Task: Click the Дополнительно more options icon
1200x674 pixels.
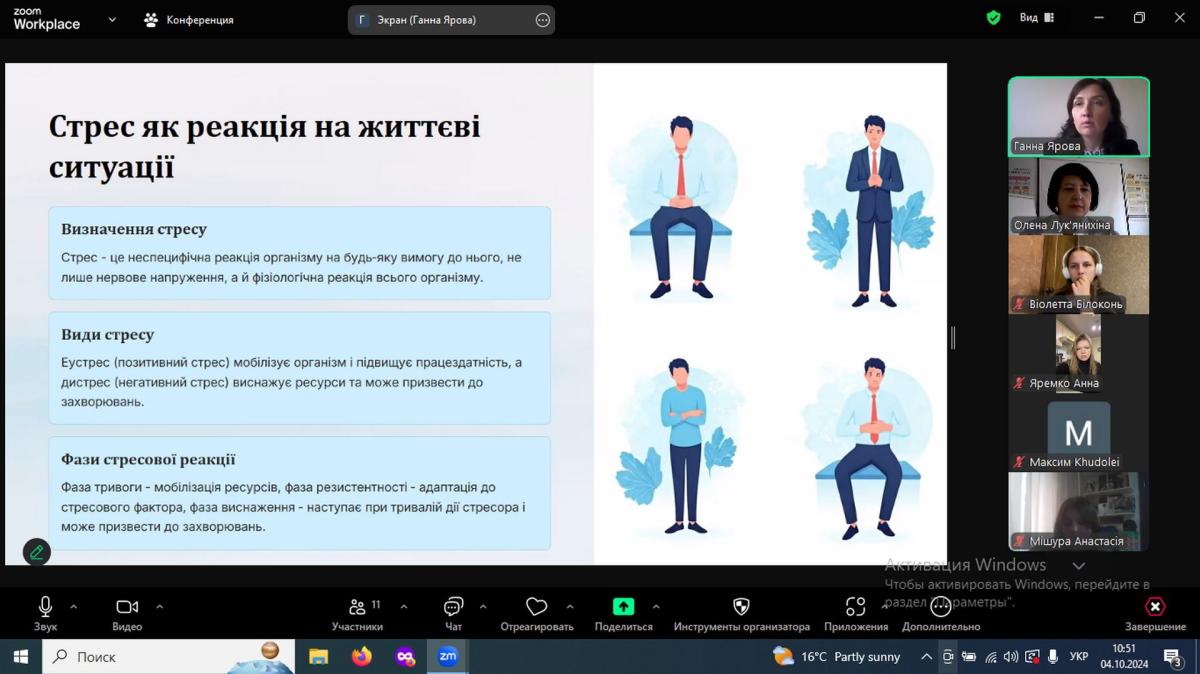Action: tap(940, 607)
